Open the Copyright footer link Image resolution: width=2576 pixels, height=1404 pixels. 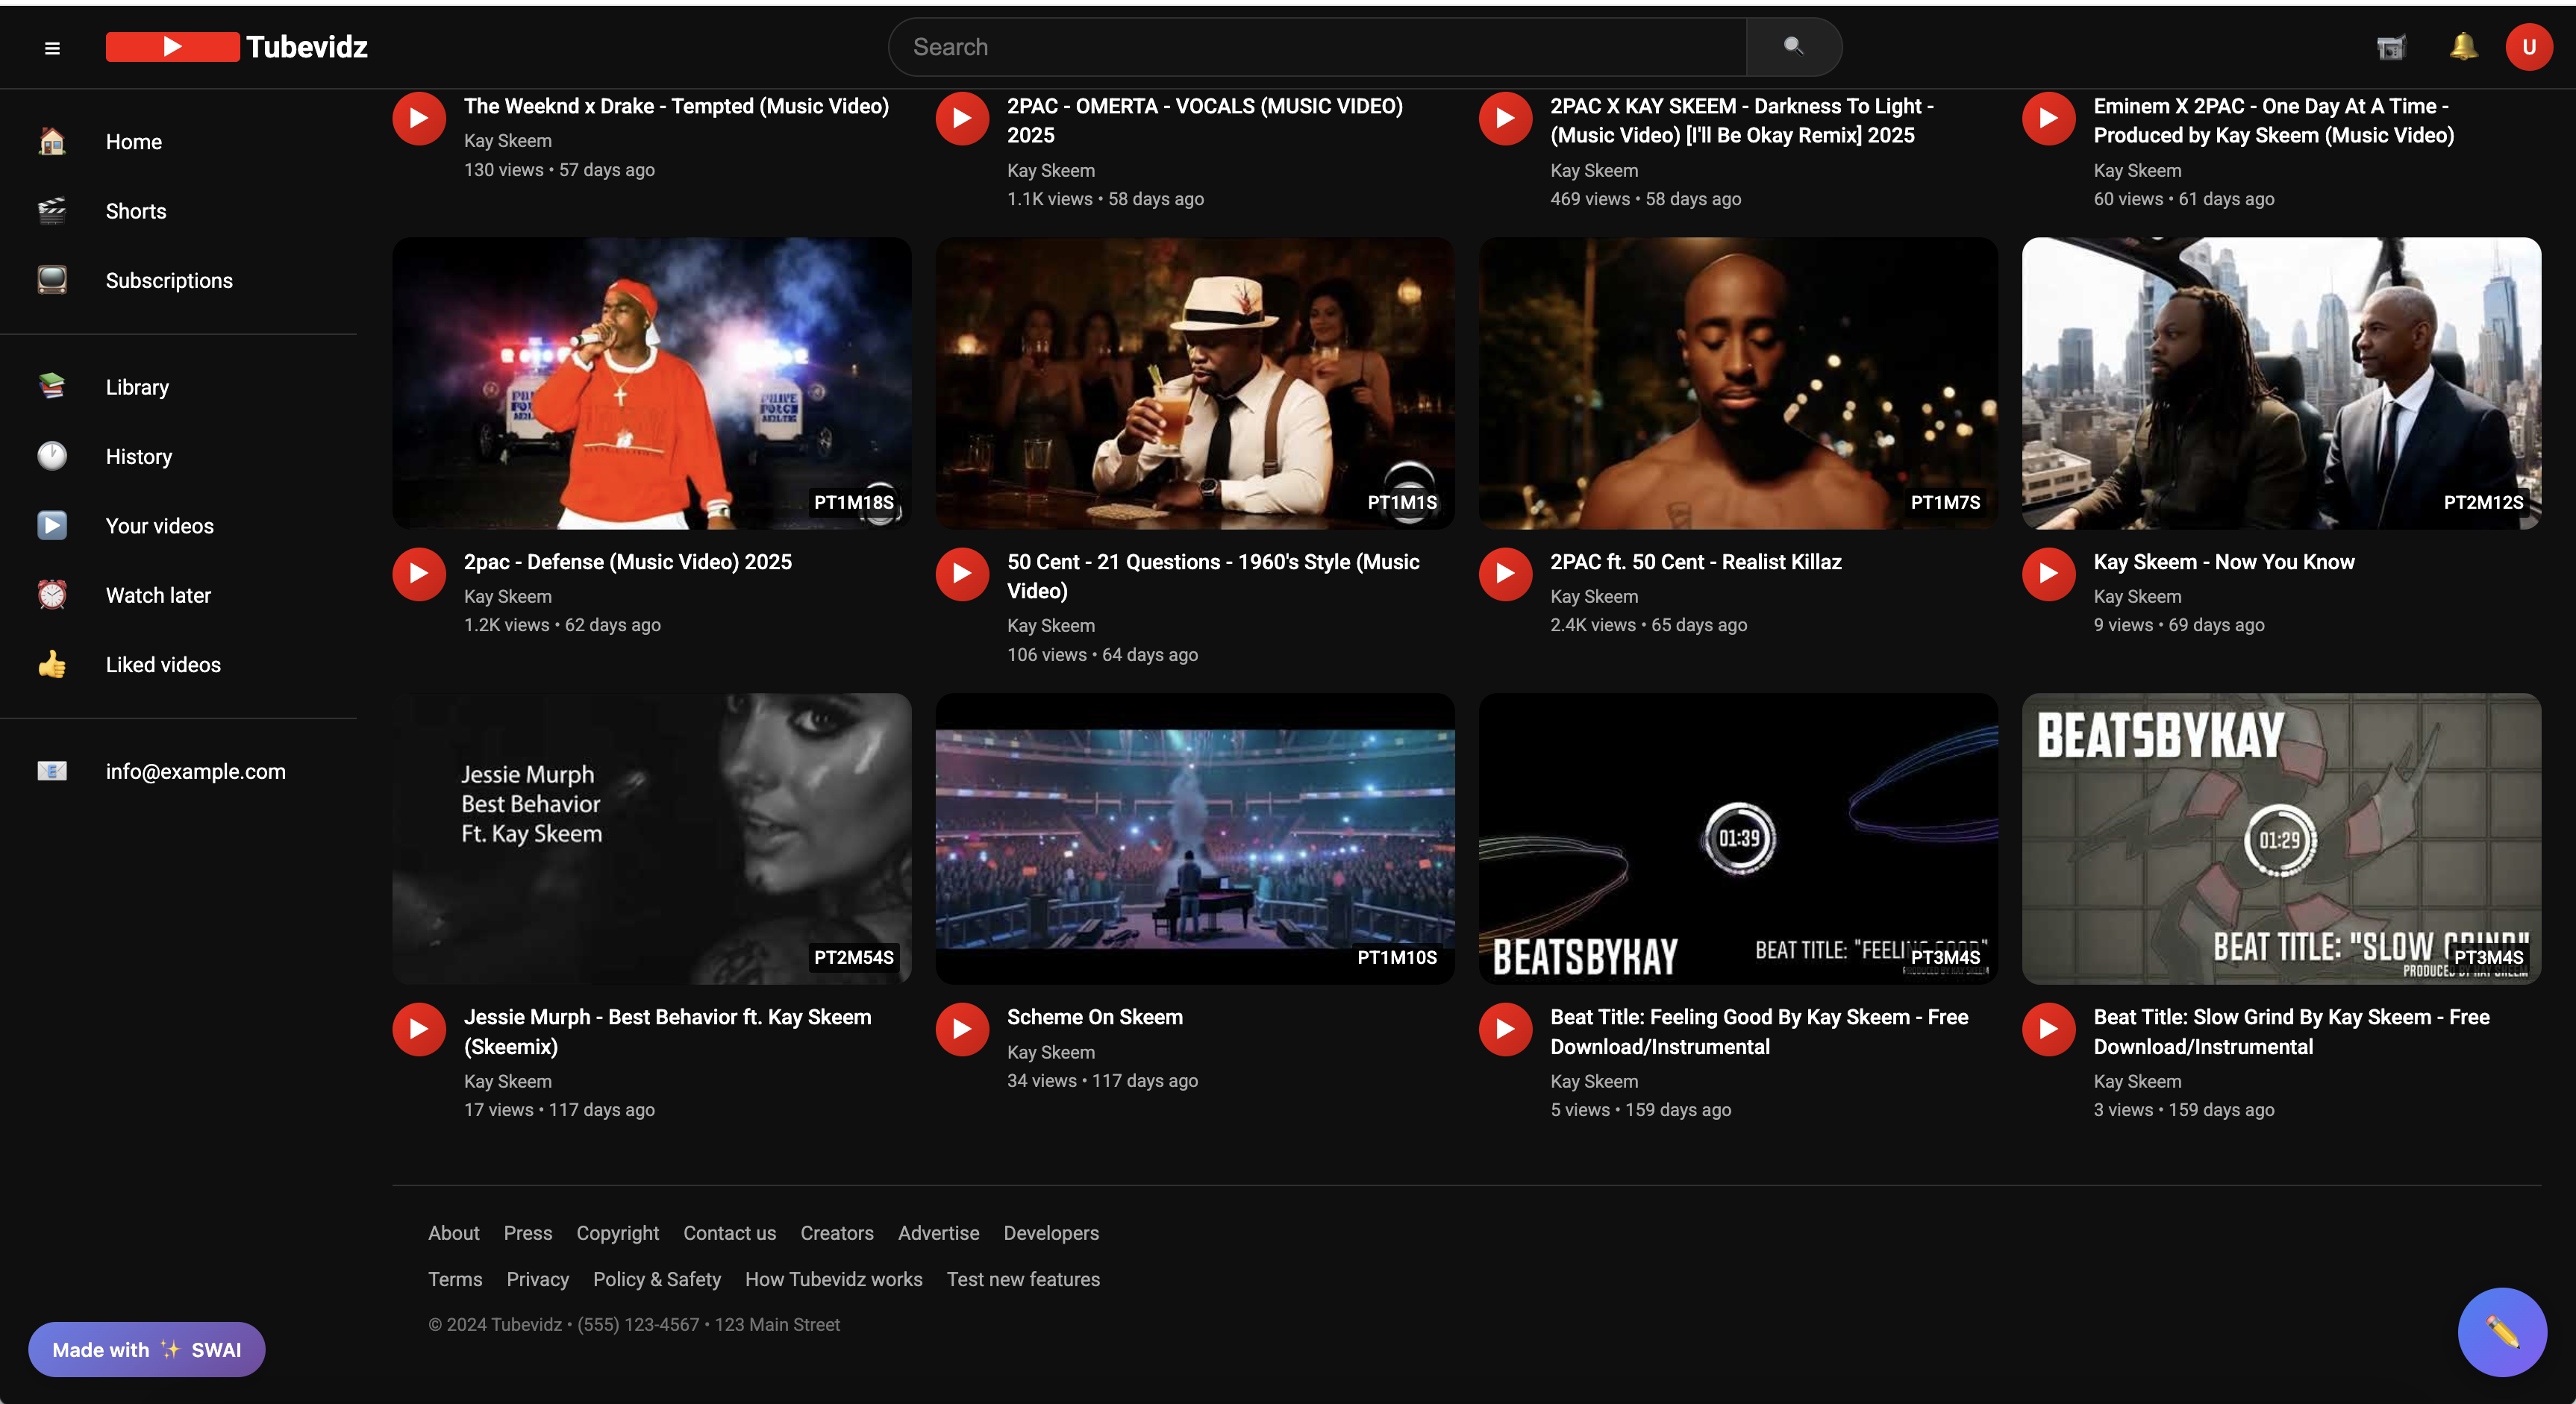(617, 1233)
